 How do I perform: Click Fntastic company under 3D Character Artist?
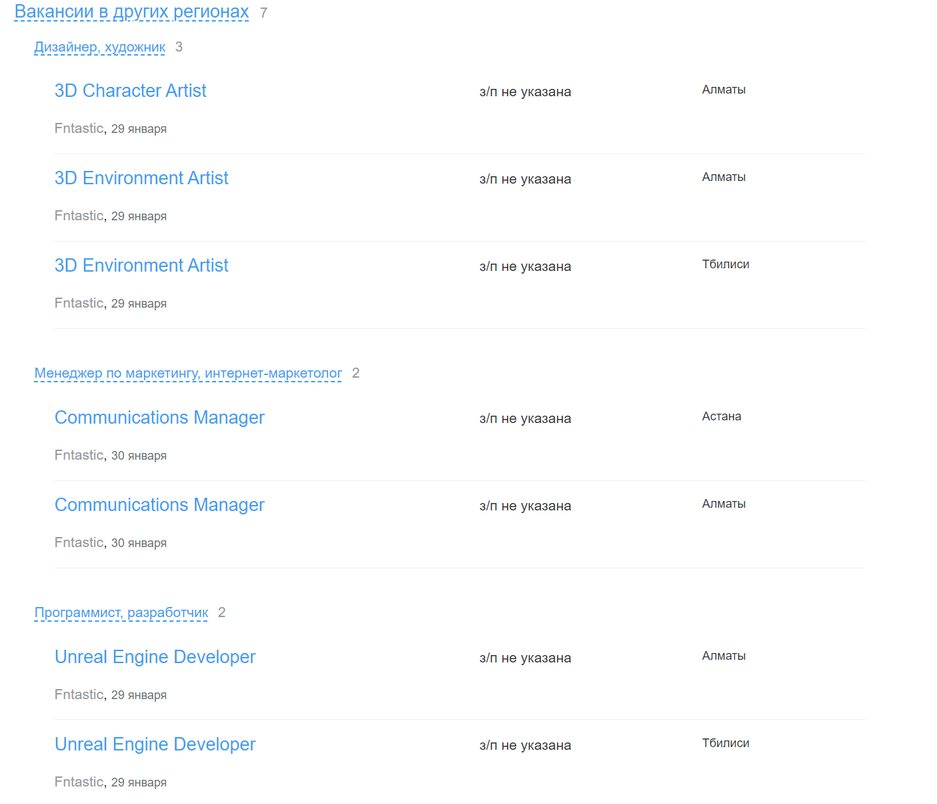78,128
